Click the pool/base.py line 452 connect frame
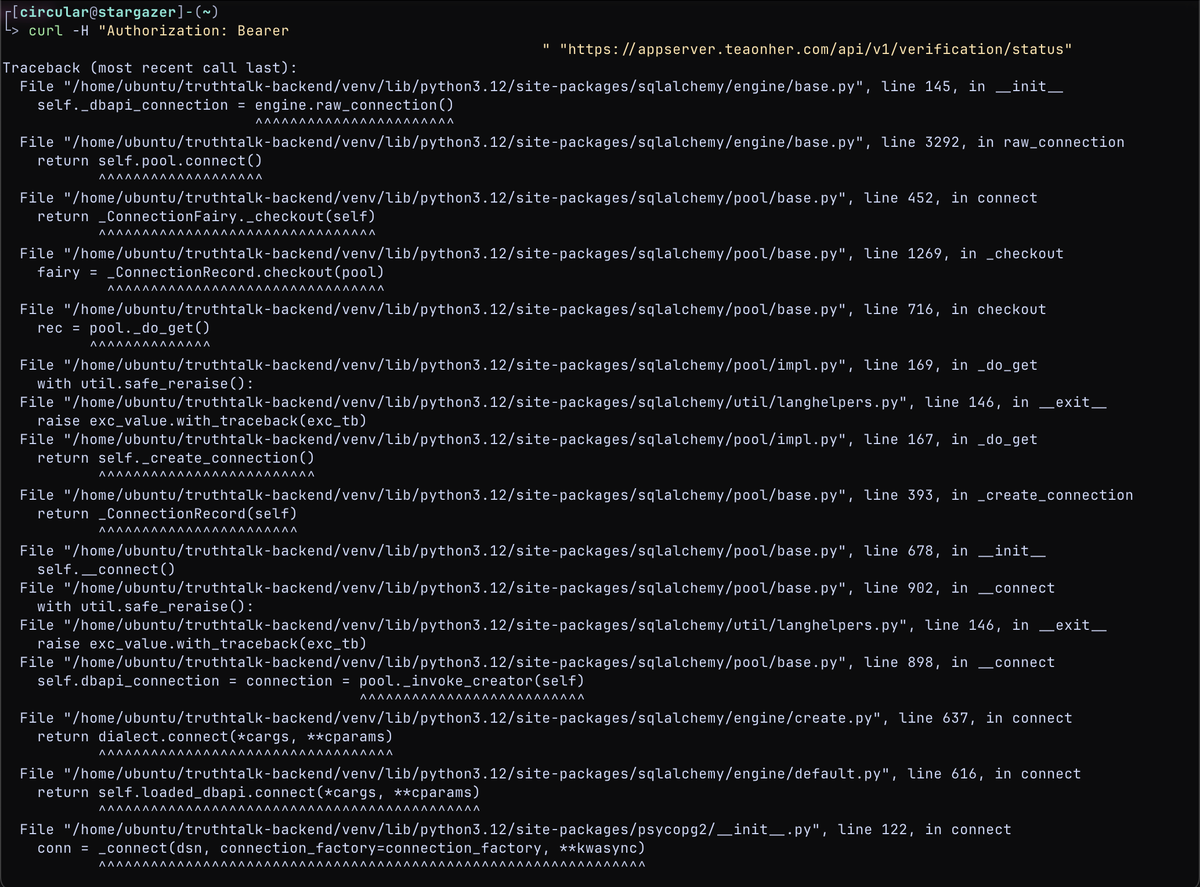This screenshot has height=887, width=1200. 528,198
